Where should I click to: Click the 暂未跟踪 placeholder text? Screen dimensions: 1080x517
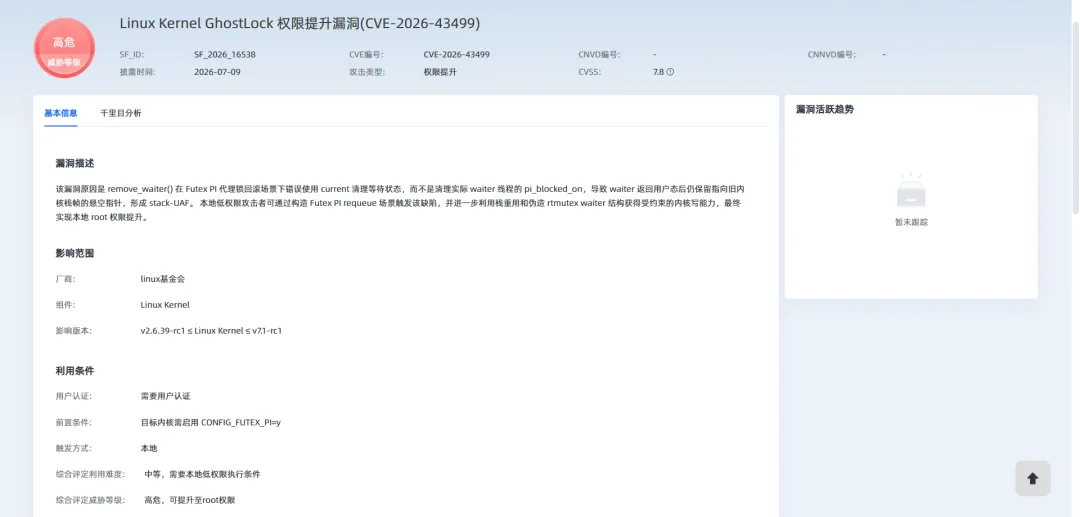[911, 222]
